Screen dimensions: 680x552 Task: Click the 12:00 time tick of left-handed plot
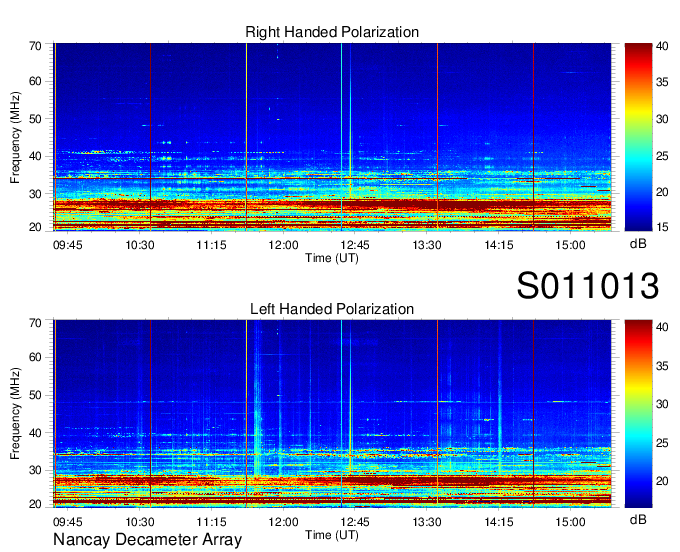tap(283, 522)
